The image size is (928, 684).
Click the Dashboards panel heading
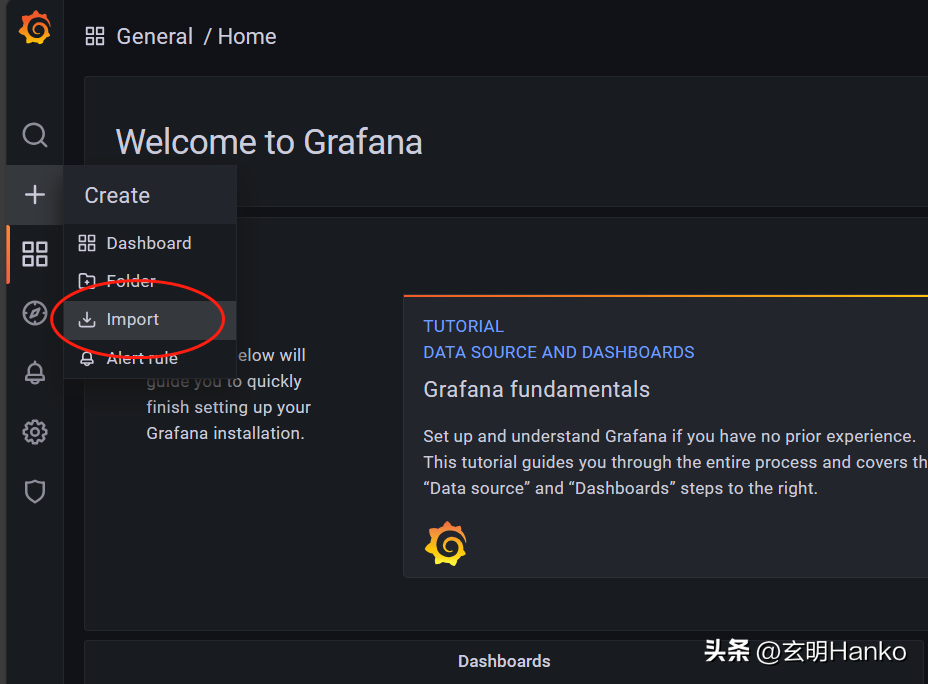[x=504, y=661]
